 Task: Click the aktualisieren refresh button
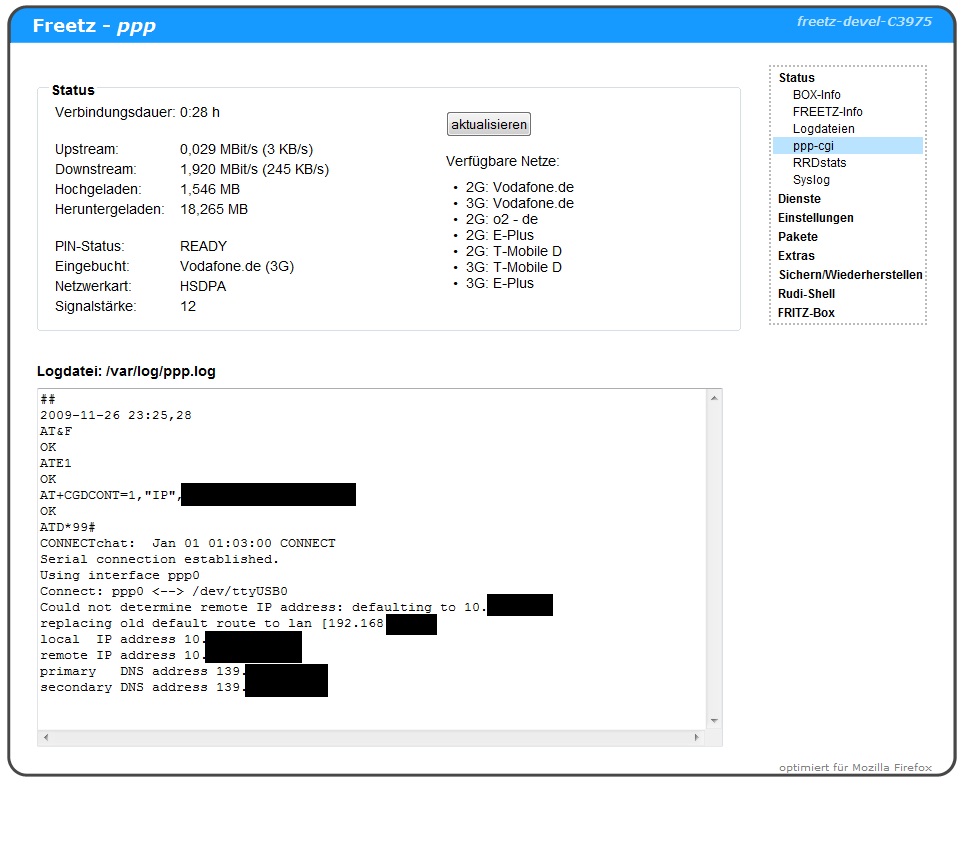488,125
